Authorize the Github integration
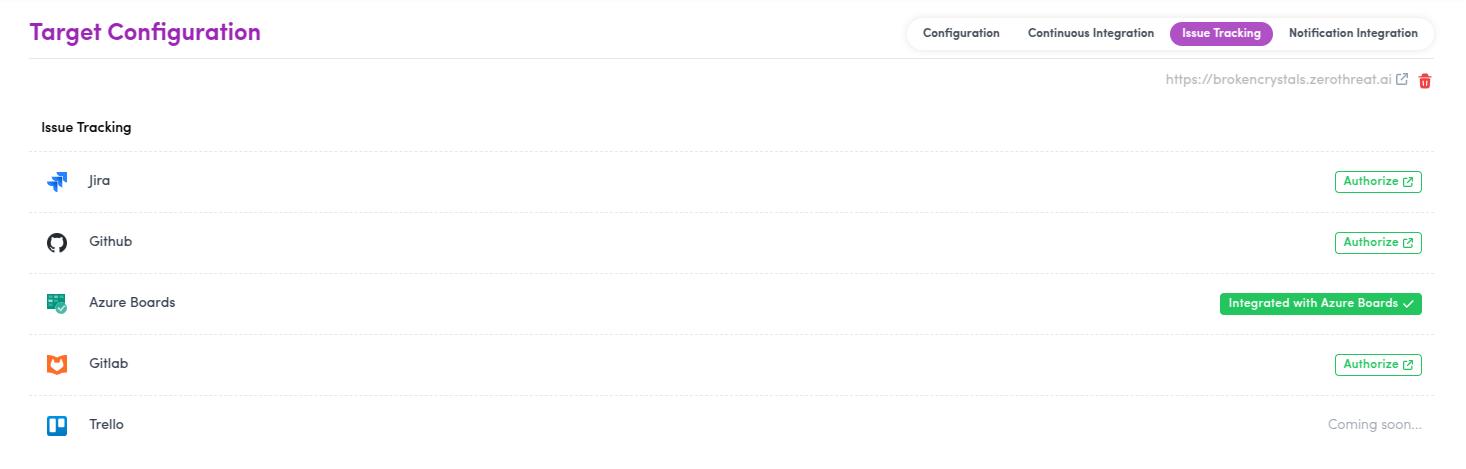Image resolution: width=1466 pixels, height=469 pixels. pos(1378,243)
